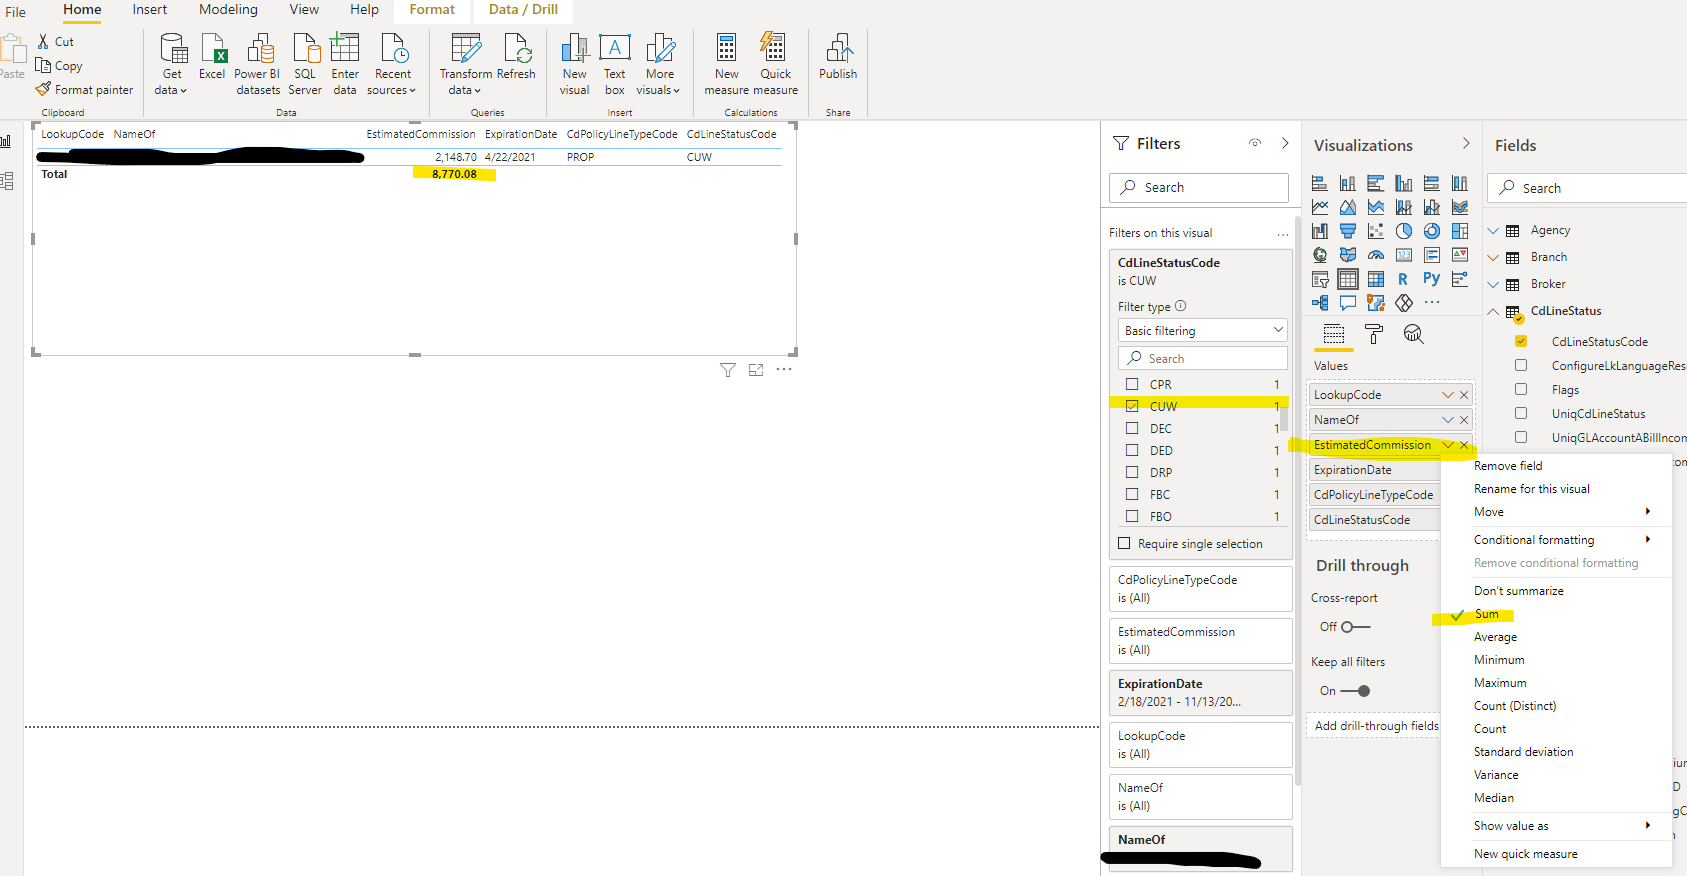Click Enter data ribbon button
Screen dimensions: 1687x876
[345, 64]
